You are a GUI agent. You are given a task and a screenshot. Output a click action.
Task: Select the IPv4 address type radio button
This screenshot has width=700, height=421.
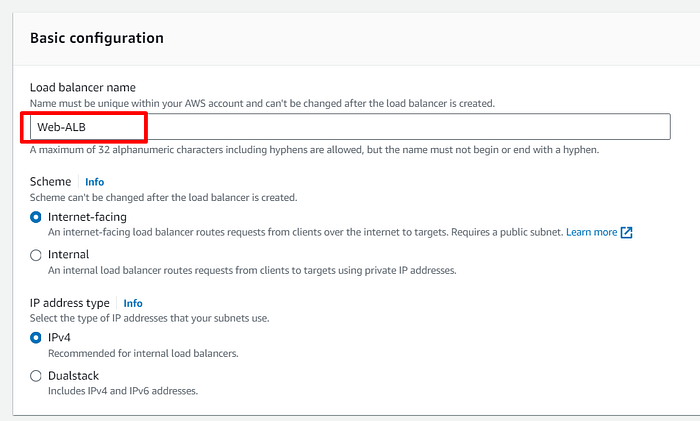tap(36, 338)
